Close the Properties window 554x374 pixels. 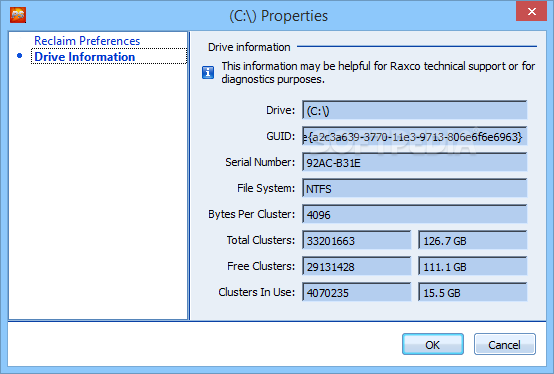coord(531,12)
